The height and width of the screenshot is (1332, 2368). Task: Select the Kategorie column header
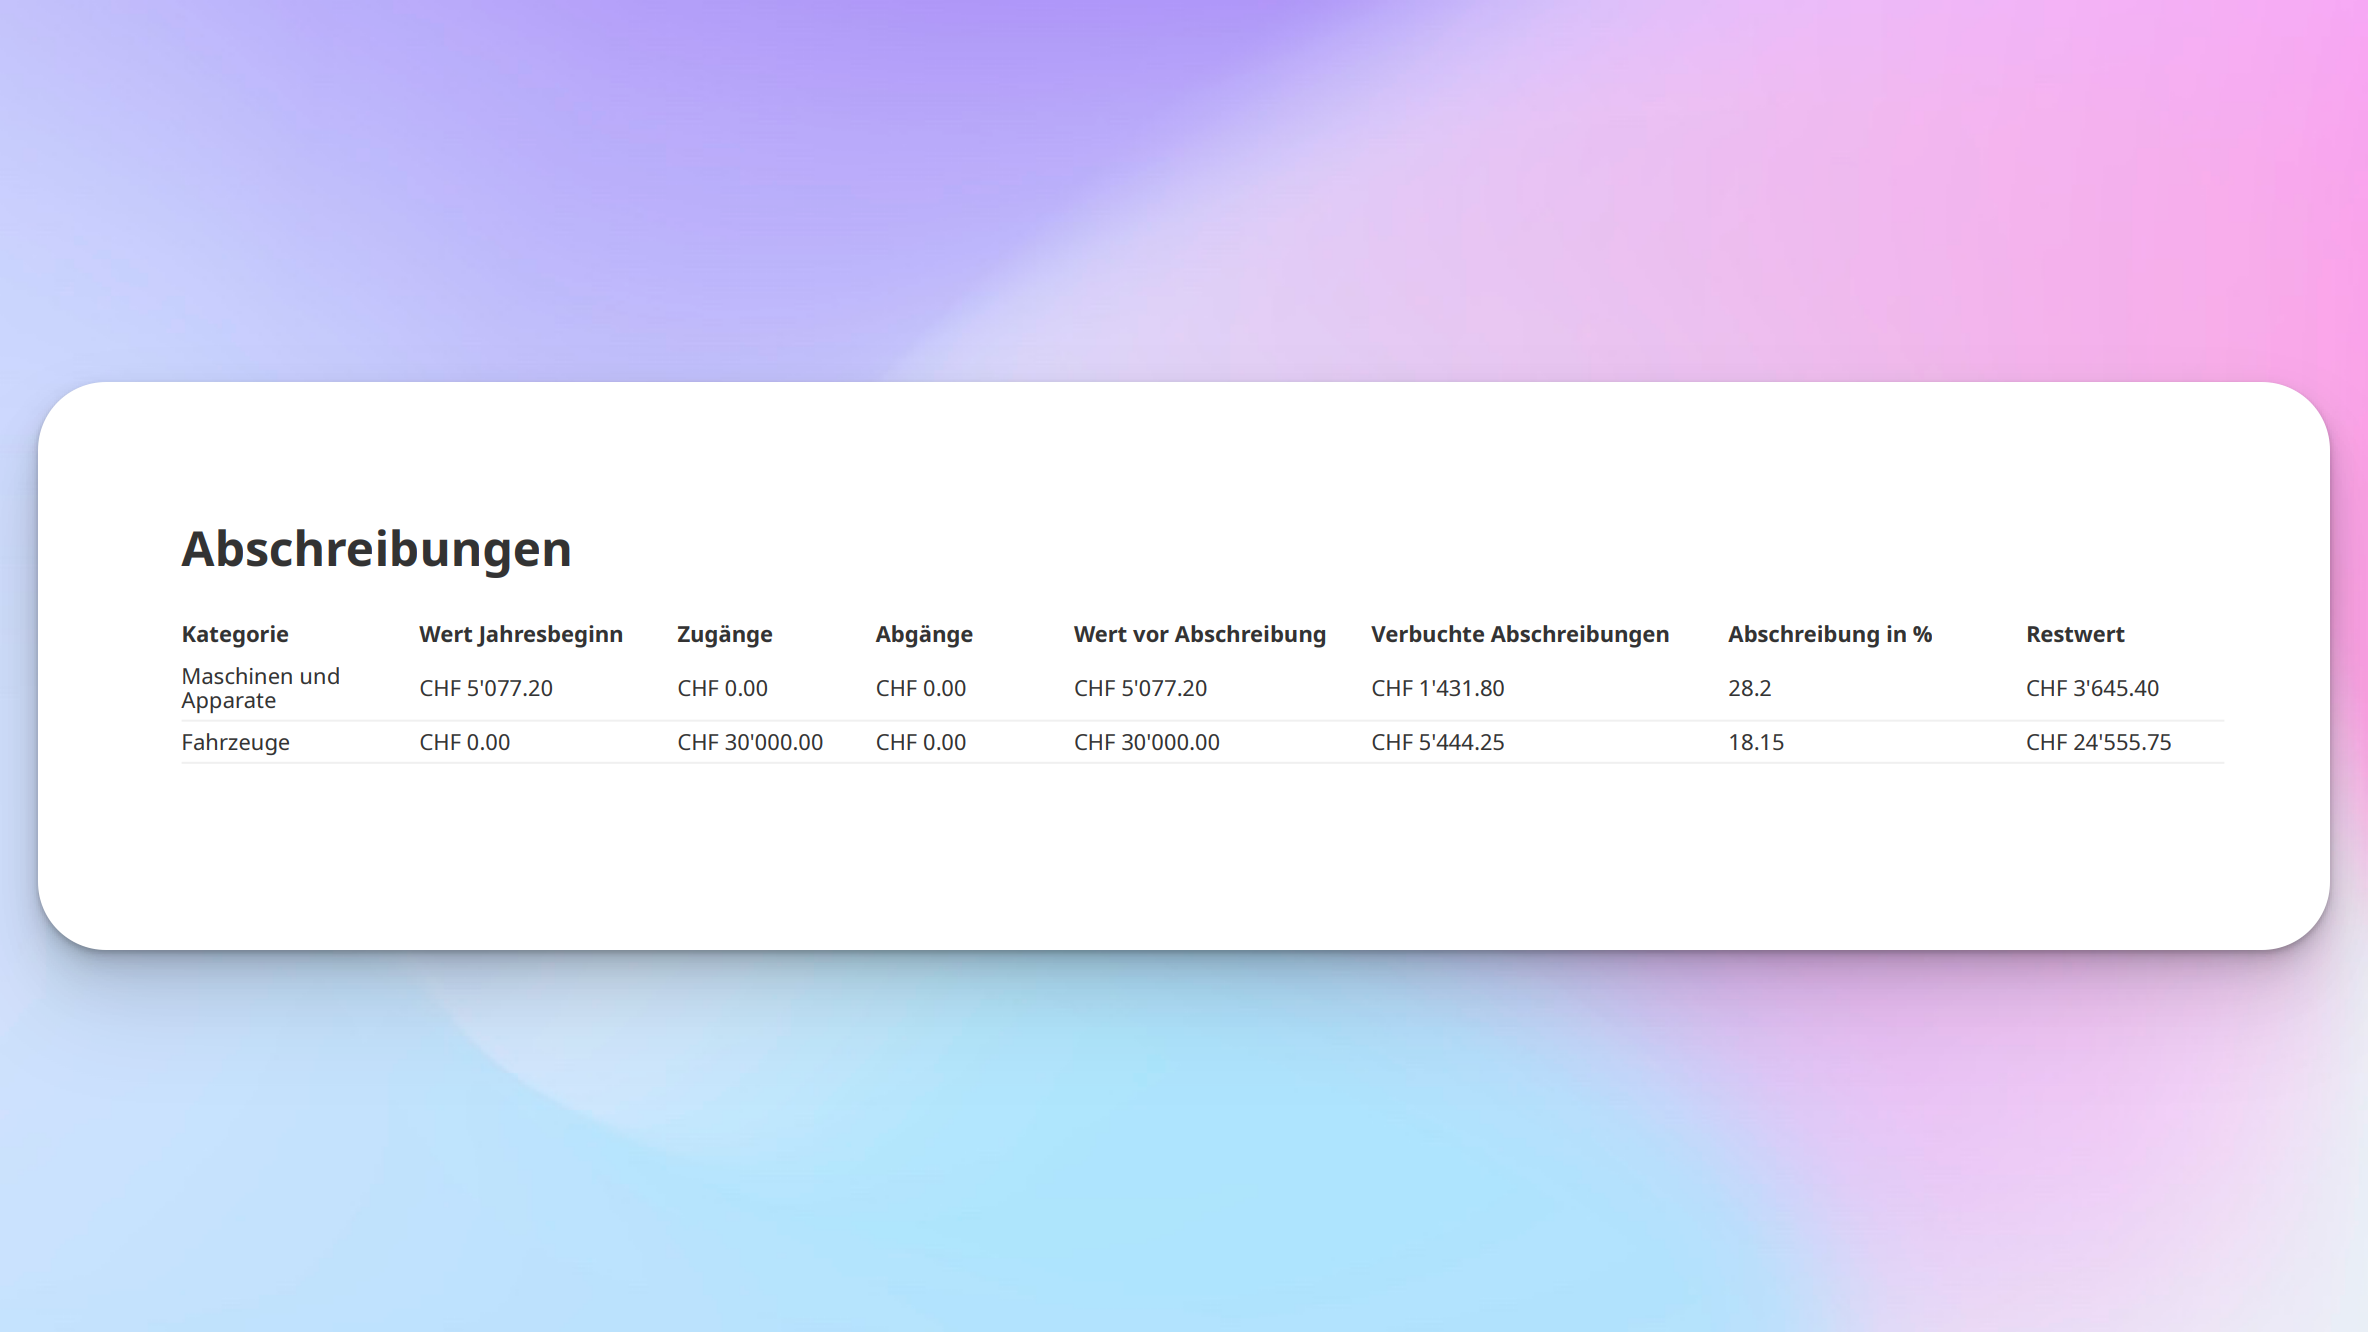pos(235,634)
